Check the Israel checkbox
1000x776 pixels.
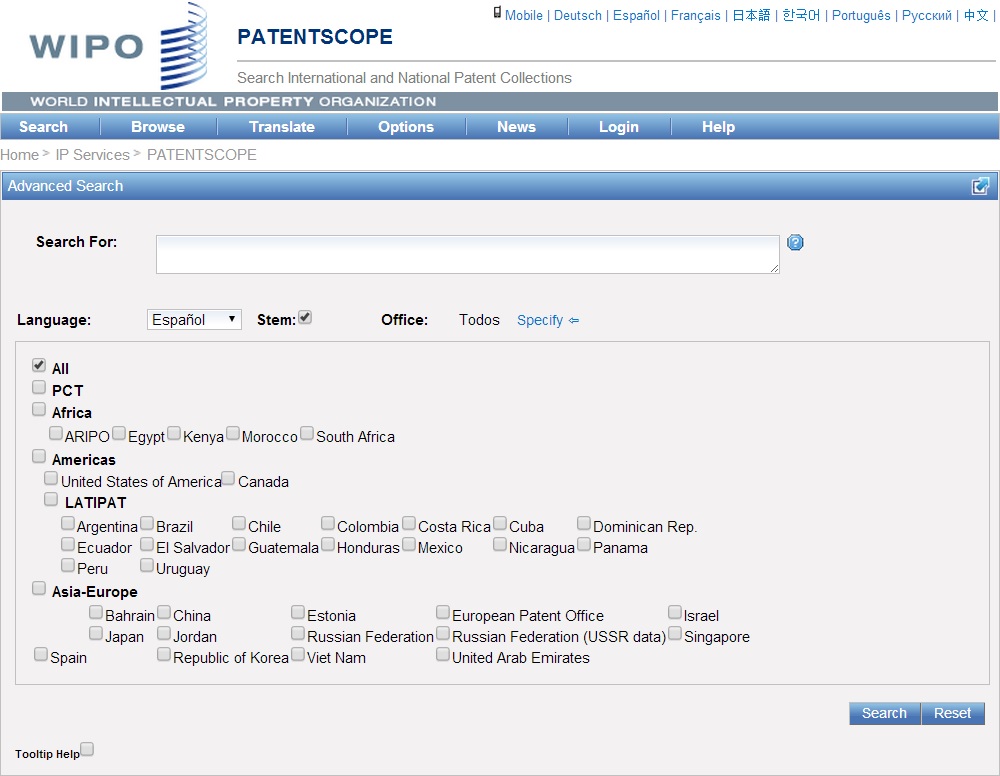[x=675, y=612]
